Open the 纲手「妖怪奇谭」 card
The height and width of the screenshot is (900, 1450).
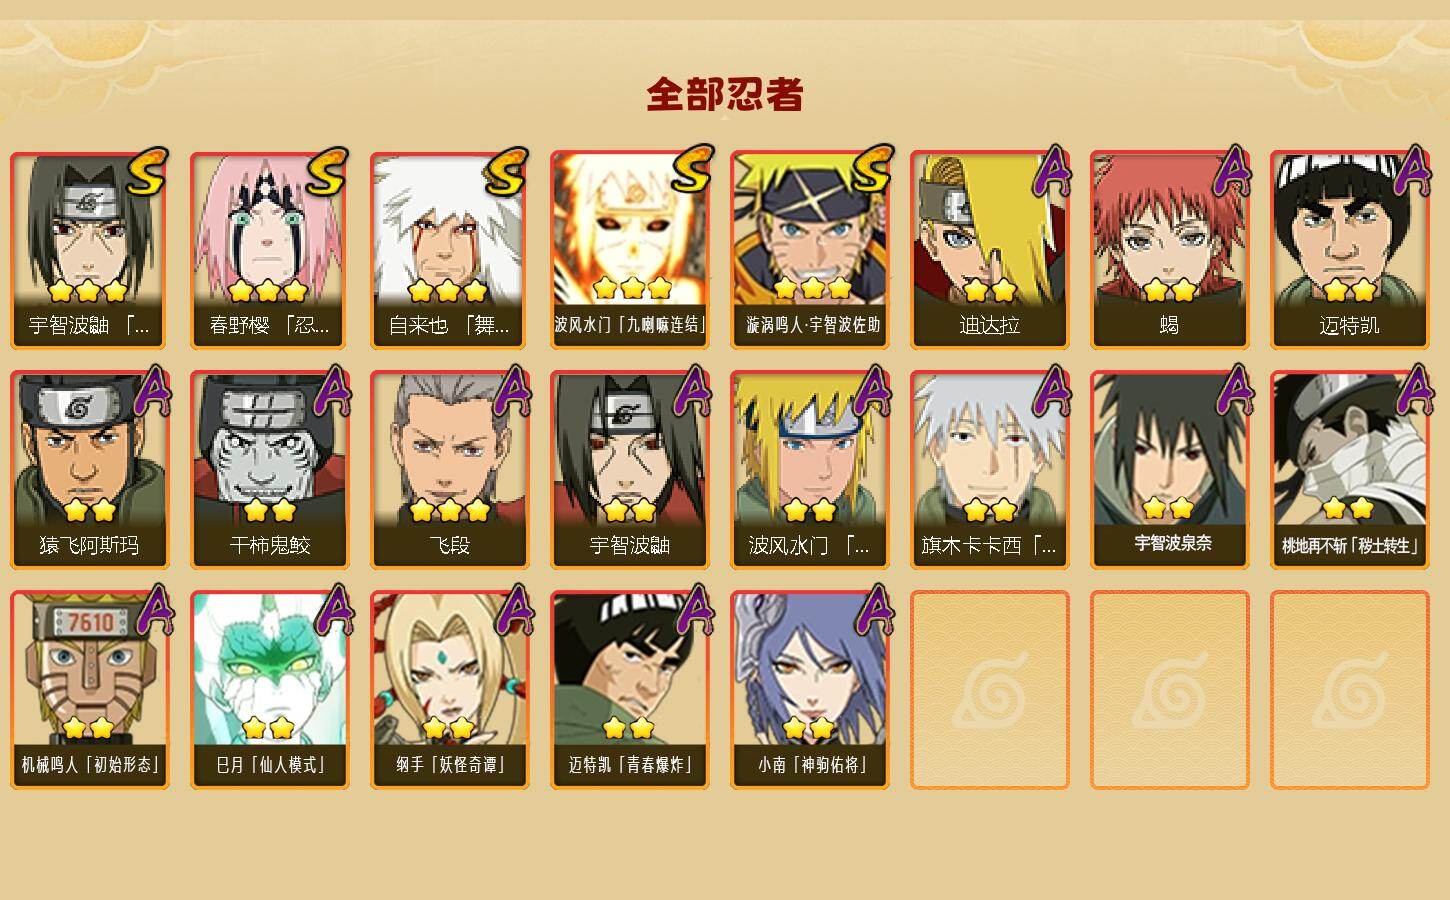pyautogui.click(x=449, y=690)
